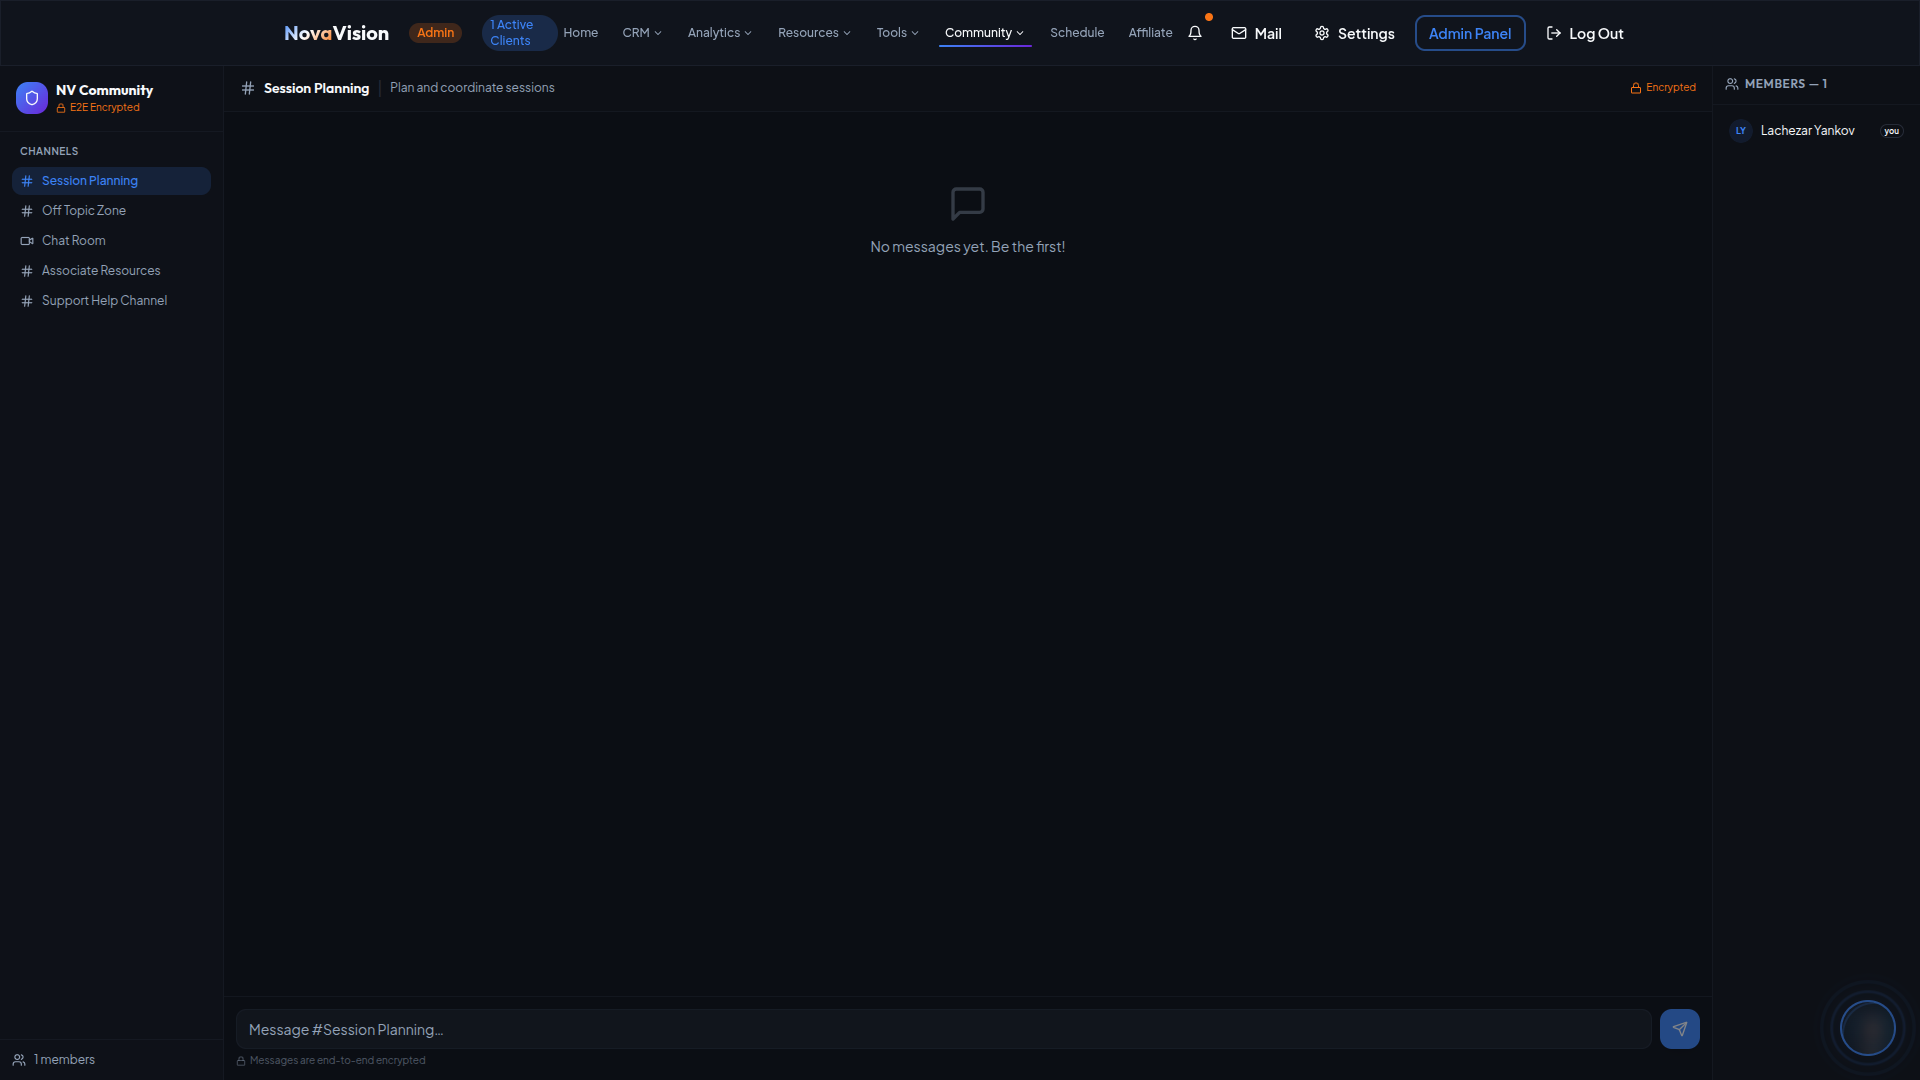This screenshot has height=1080, width=1920.
Task: Go to the Schedule page
Action: pos(1077,33)
